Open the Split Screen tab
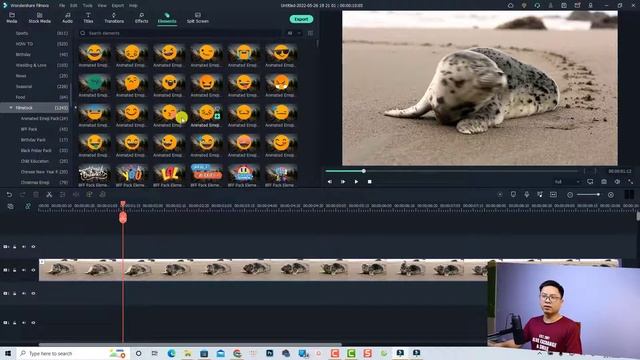 point(198,18)
